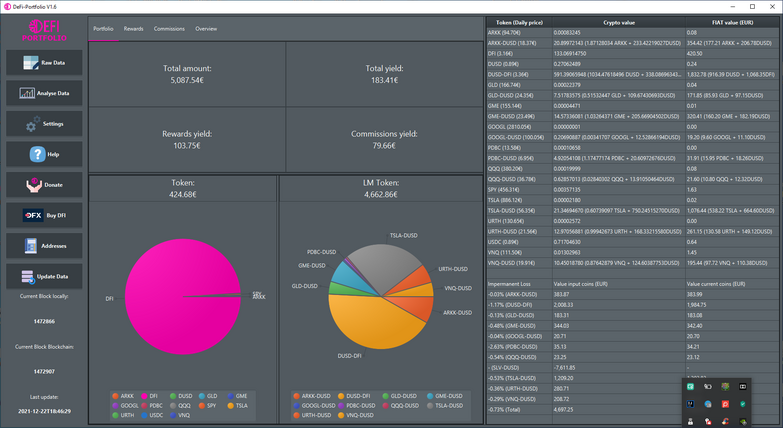Image resolution: width=783 pixels, height=428 pixels.
Task: Open the Commissions tab
Action: coord(169,29)
